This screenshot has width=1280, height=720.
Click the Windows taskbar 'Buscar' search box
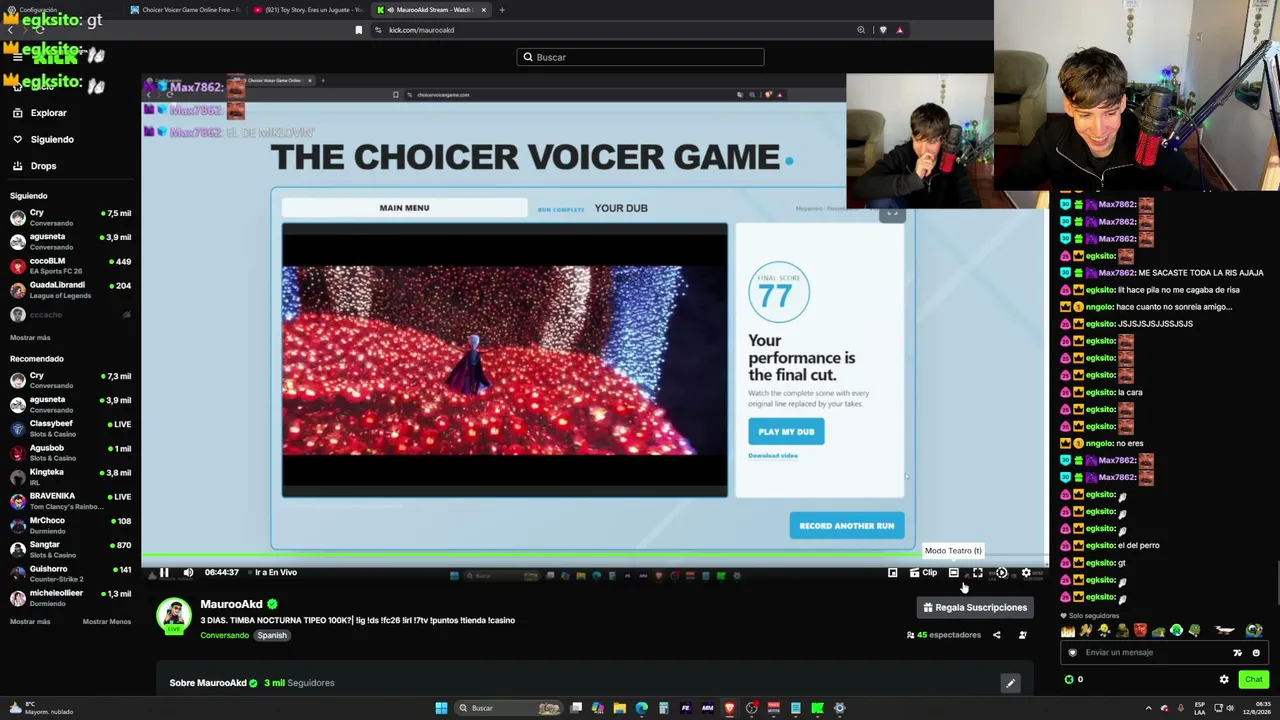pos(508,708)
